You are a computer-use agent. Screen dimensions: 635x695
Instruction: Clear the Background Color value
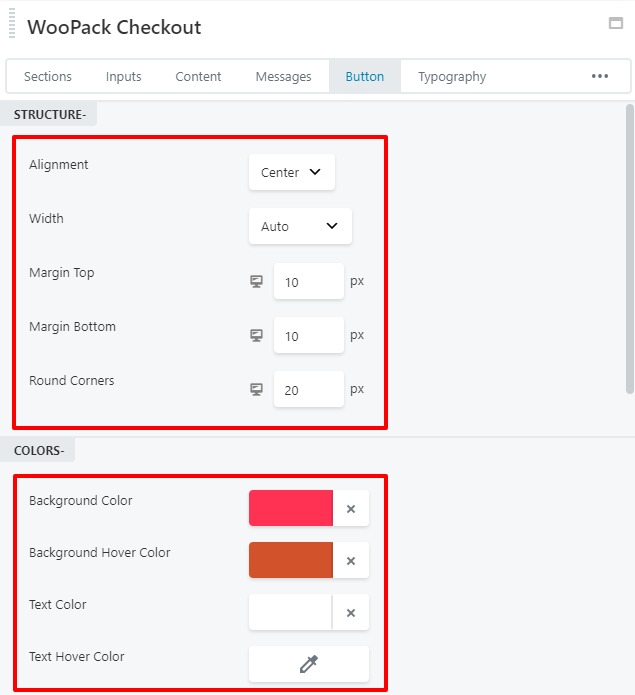351,508
